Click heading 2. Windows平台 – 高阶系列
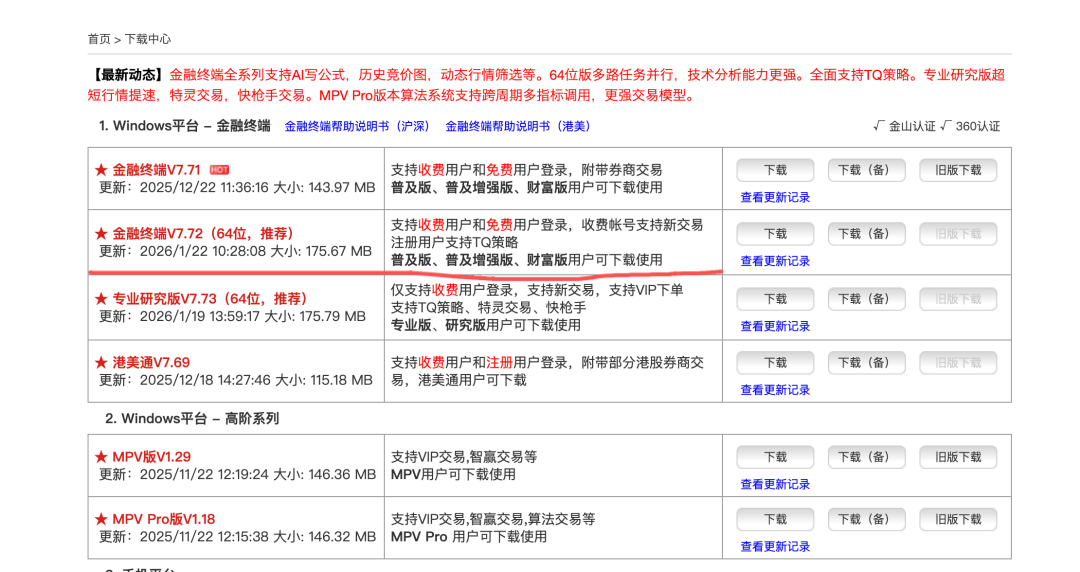 coord(192,419)
